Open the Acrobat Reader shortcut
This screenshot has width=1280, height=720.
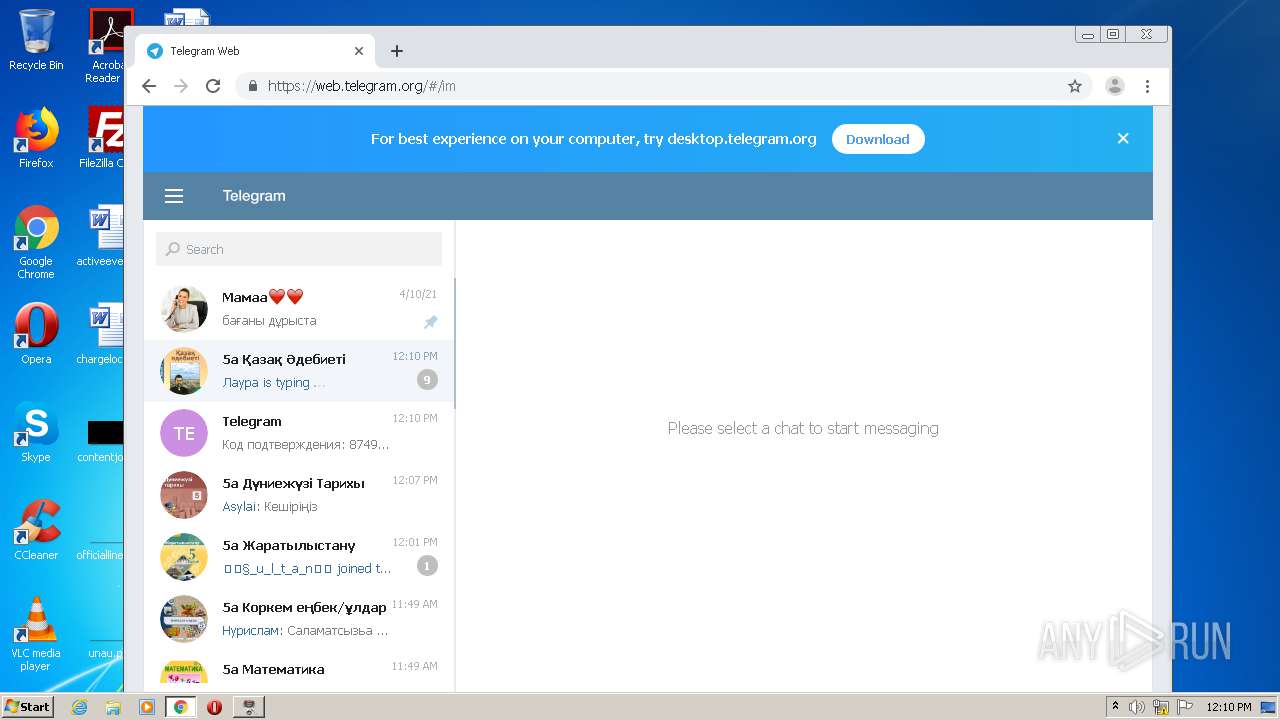tap(105, 46)
